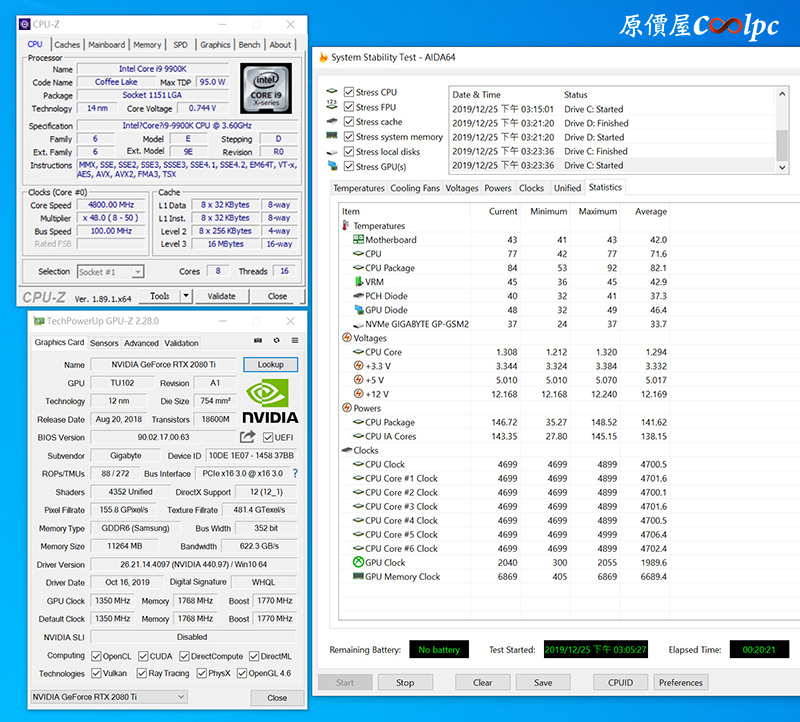Click CPU-Z Validate button
Screen dimensions: 800x722
(x=221, y=296)
